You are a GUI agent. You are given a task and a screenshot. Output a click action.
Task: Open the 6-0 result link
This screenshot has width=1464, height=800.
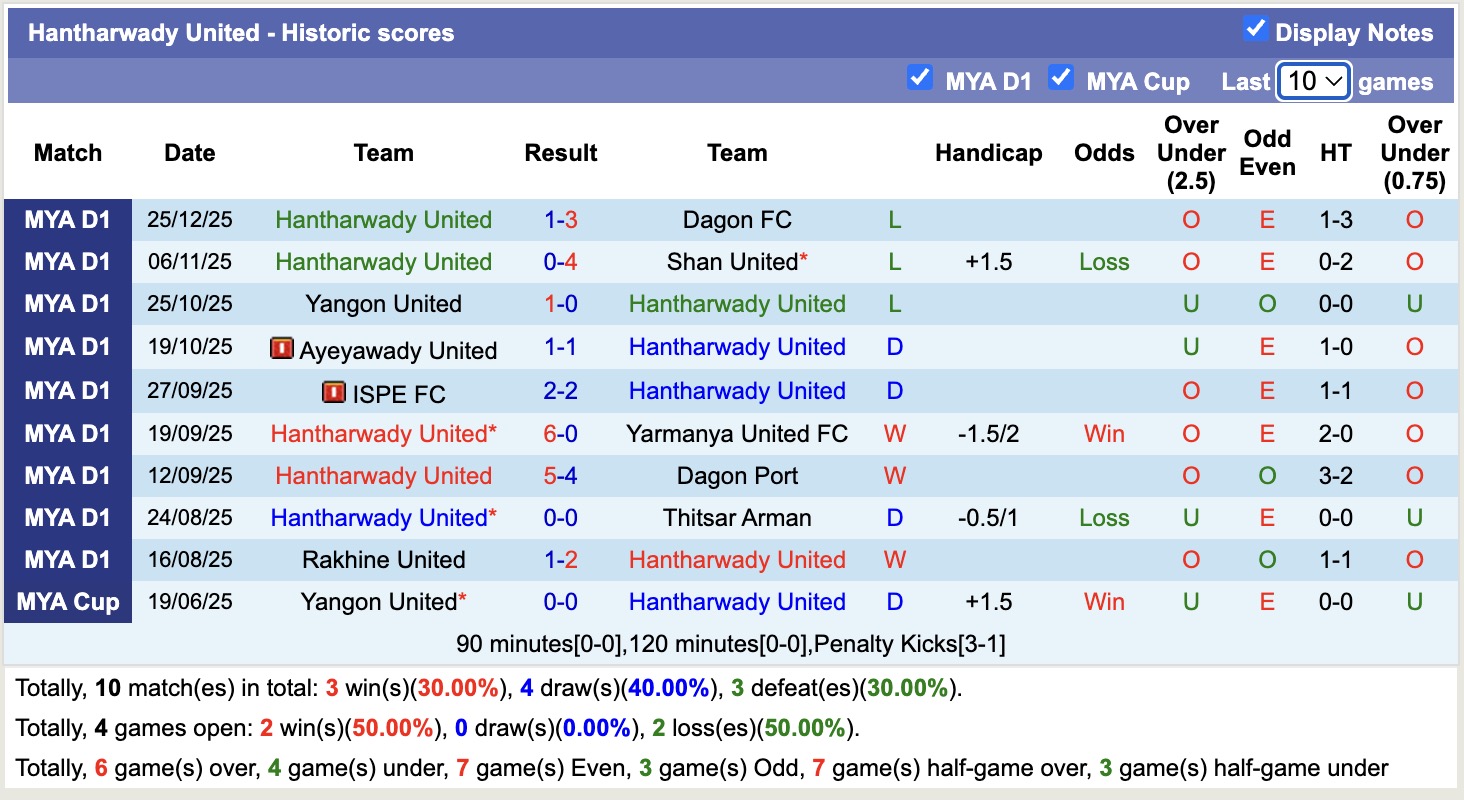pos(561,433)
